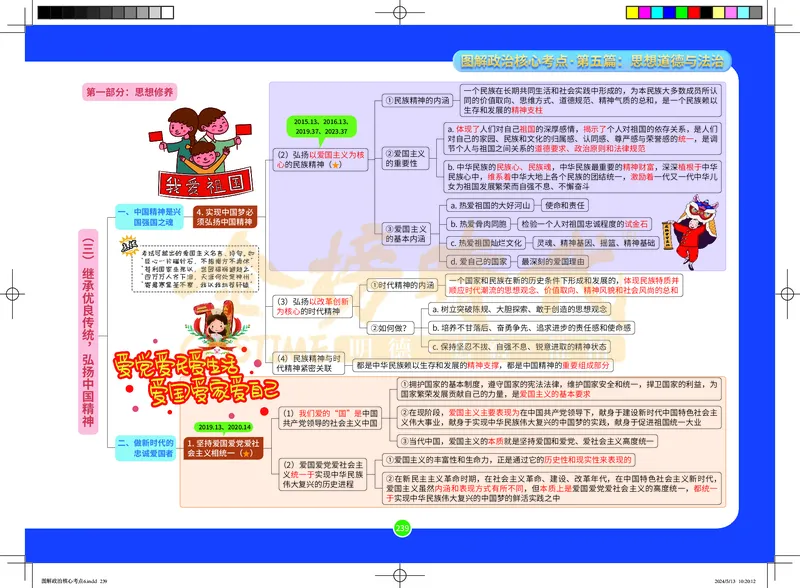This screenshot has width=800, height=588.
Task: Click the magenta swatch in the color bar
Action: (x=646, y=12)
